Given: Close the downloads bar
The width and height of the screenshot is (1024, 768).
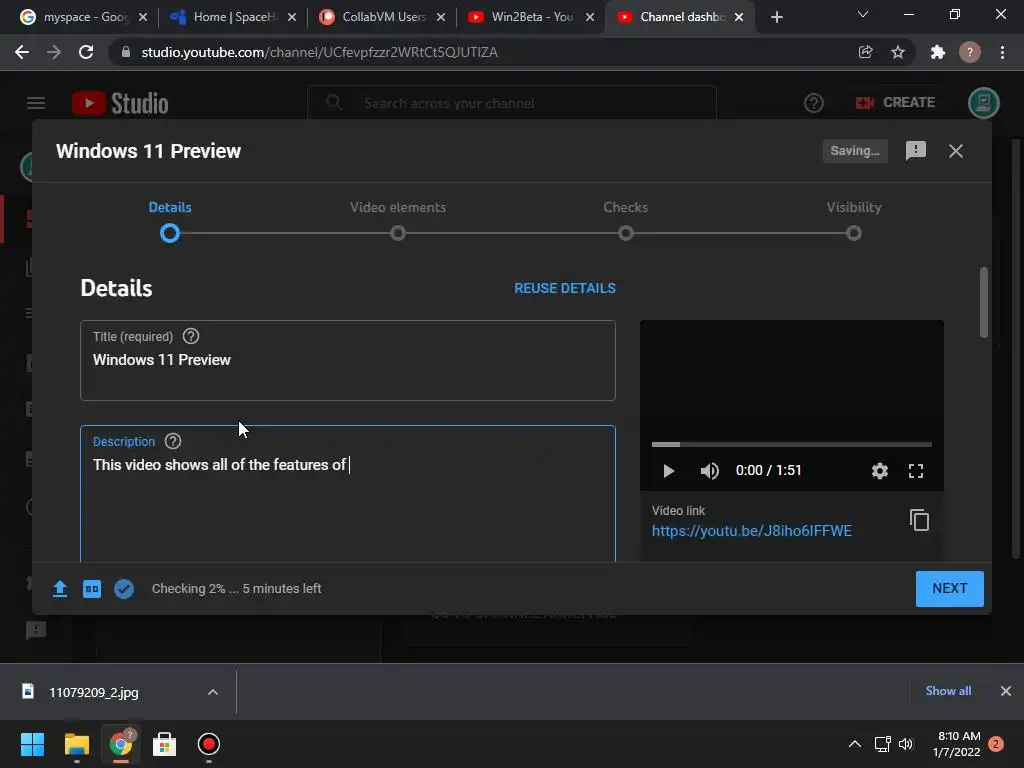Looking at the screenshot, I should tap(1006, 691).
